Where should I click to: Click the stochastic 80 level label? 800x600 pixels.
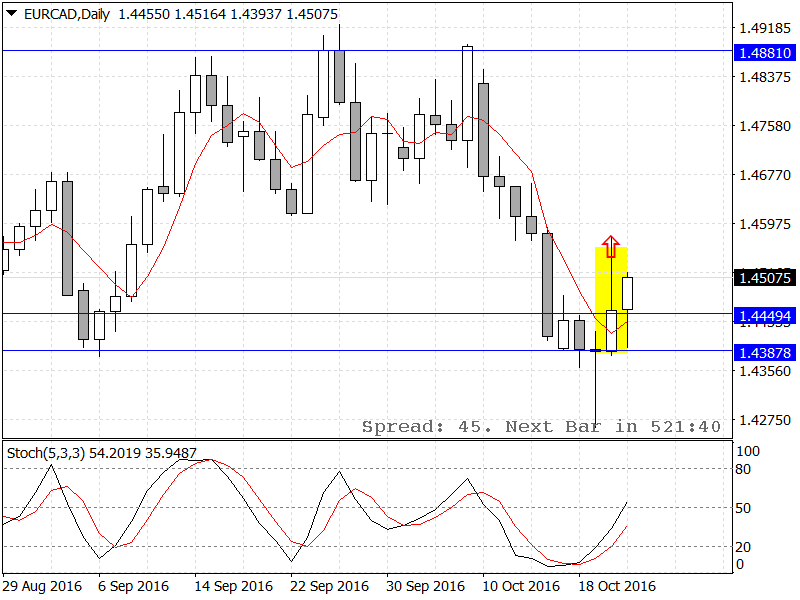click(x=743, y=469)
